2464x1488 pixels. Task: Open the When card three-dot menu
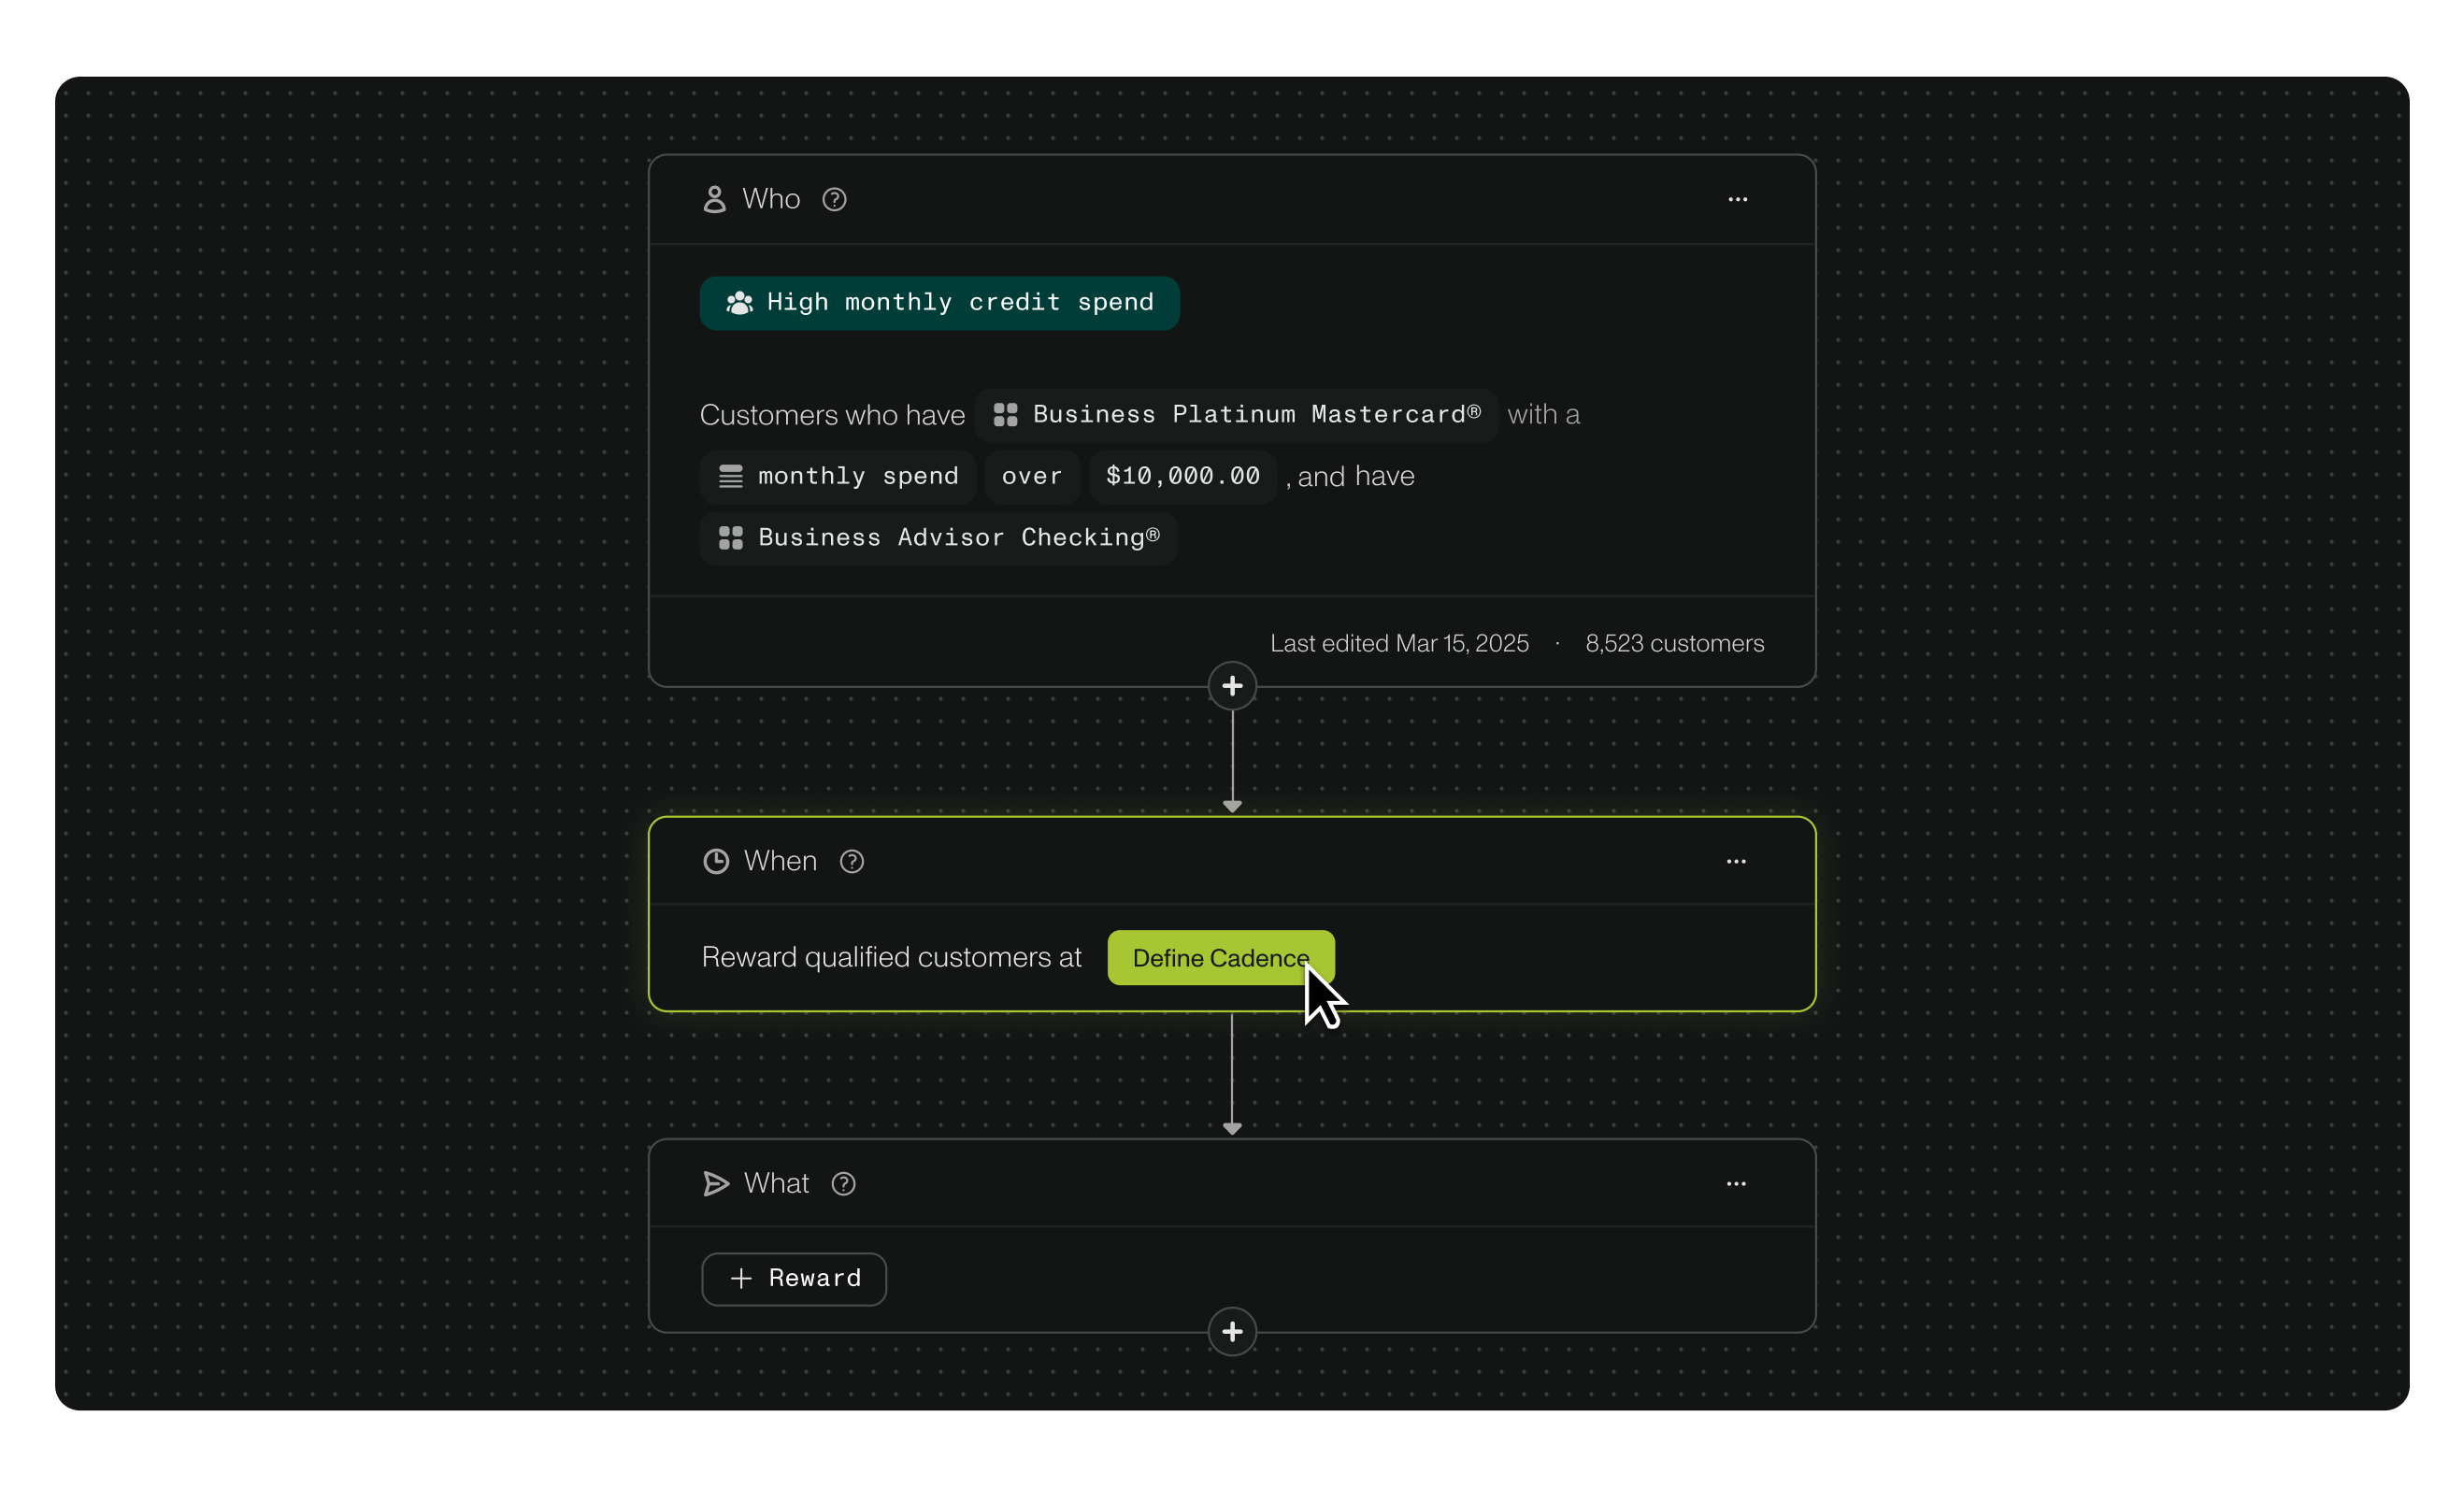coord(1735,861)
